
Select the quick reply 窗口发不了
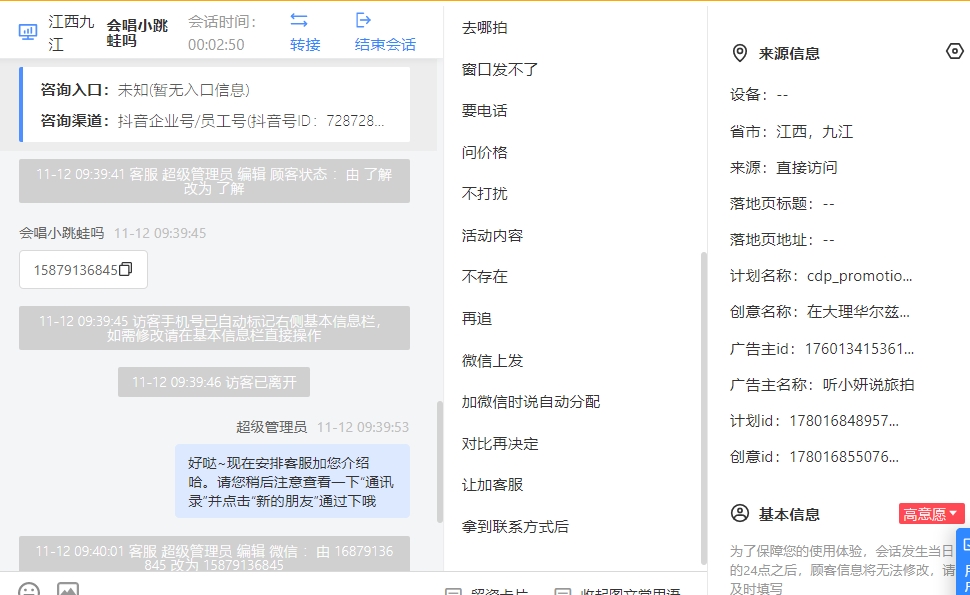500,69
